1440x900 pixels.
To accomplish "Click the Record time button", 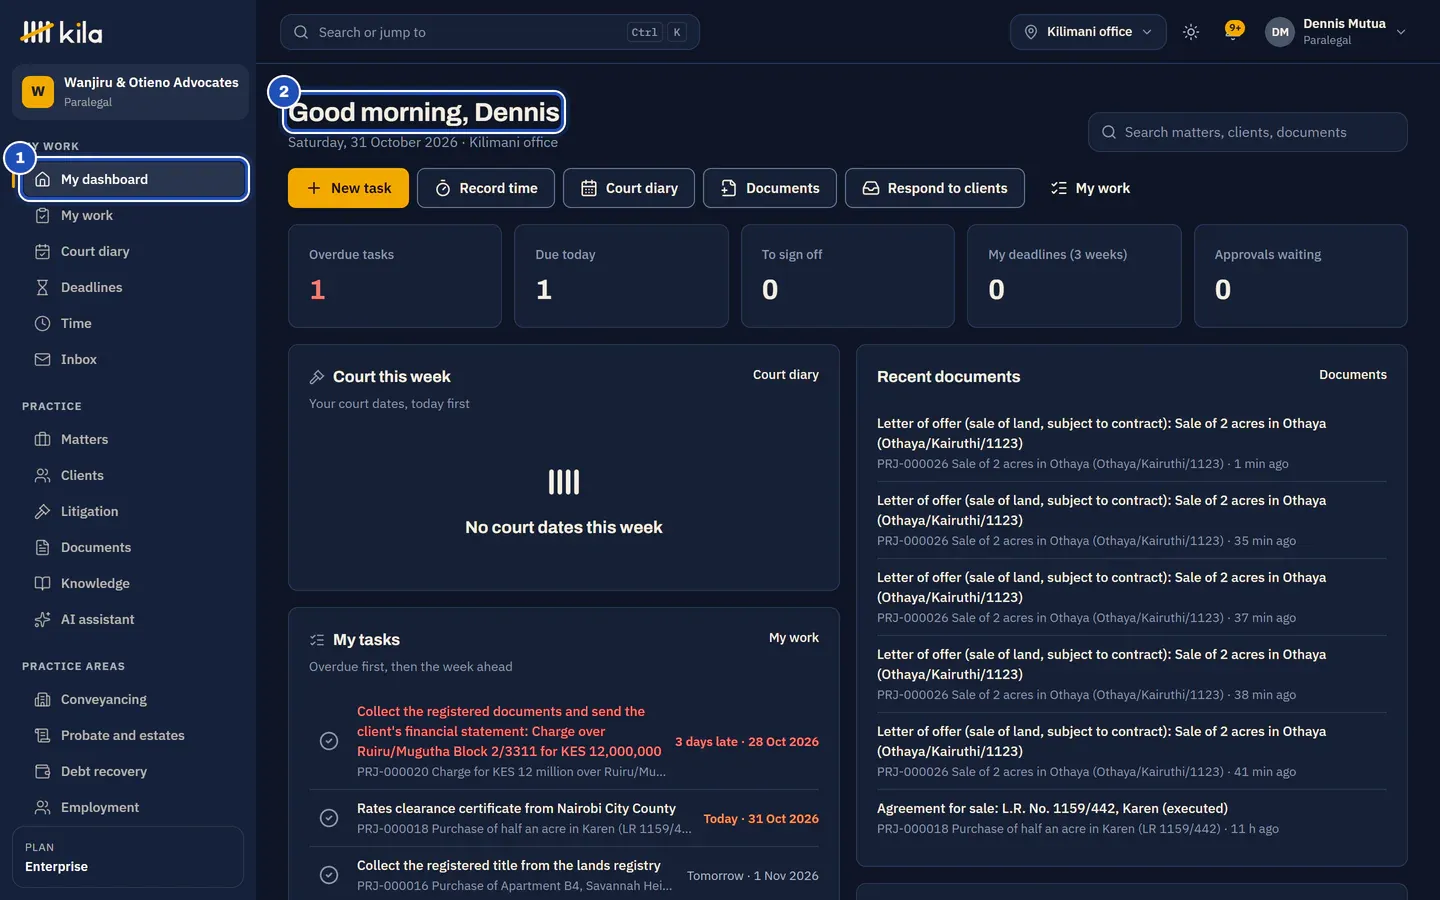I will [486, 188].
